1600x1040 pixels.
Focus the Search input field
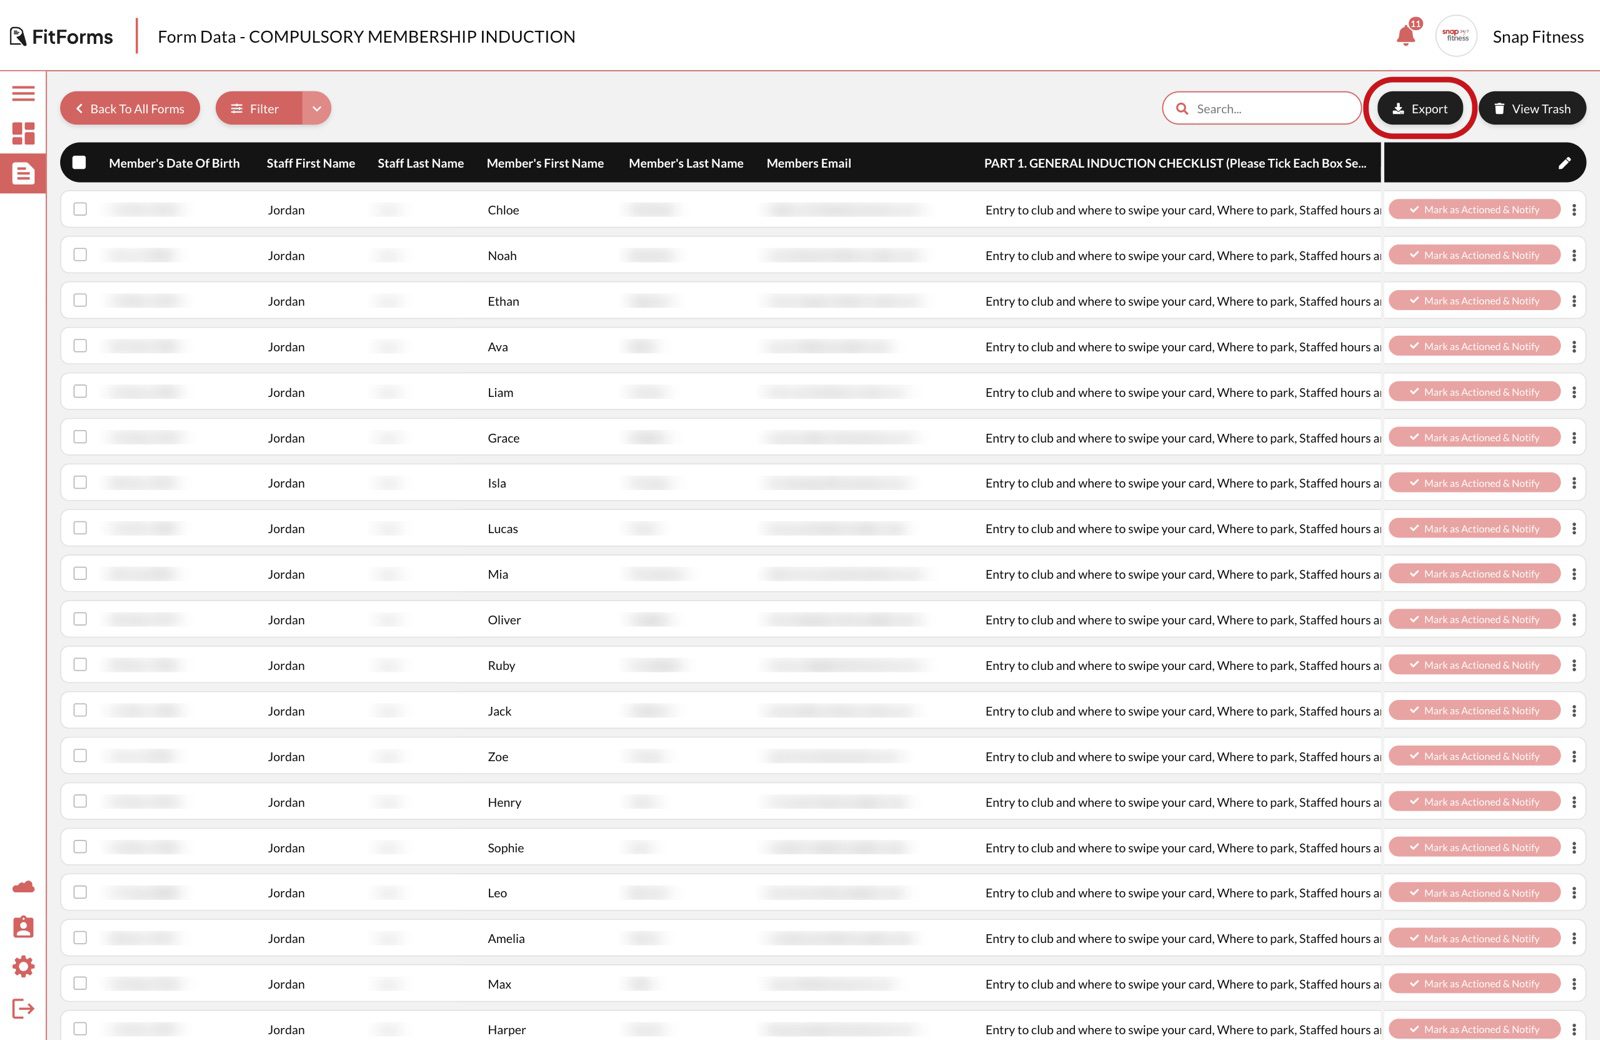[1262, 108]
